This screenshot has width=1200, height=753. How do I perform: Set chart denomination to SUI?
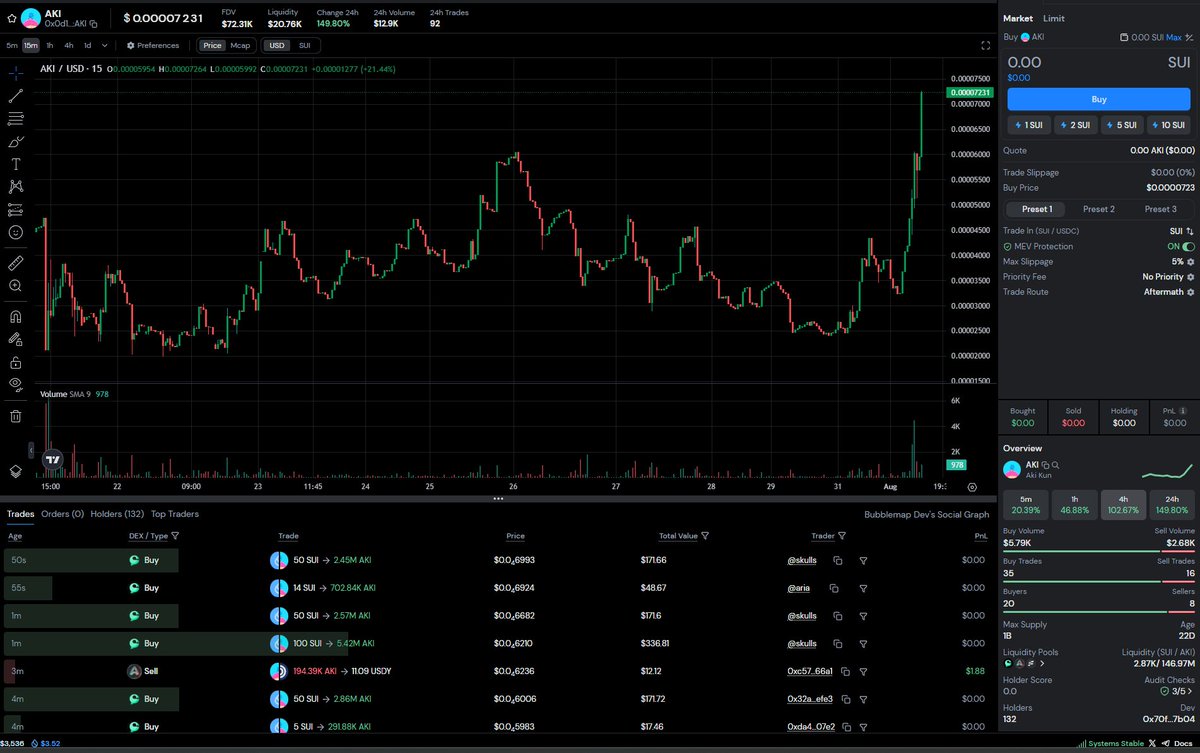304,45
